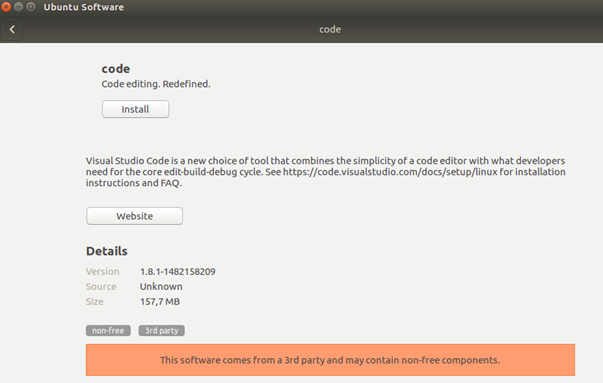Install the code package
This screenshot has width=603, height=383.
point(135,109)
